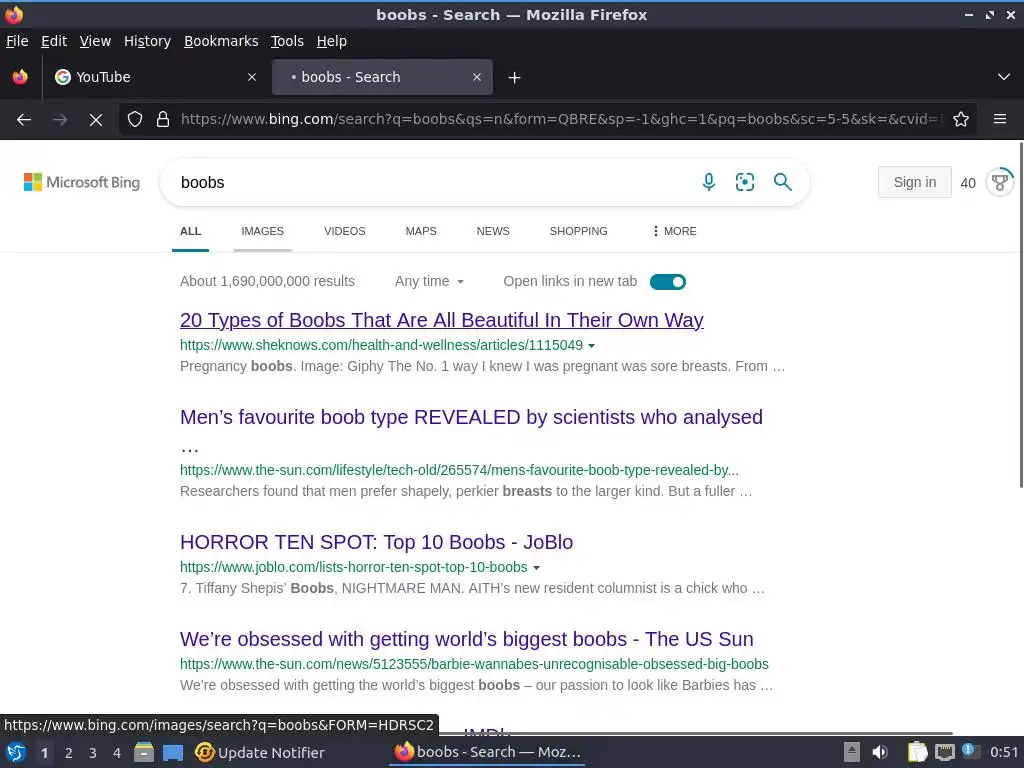Switch to workspace 2 in taskbar
Image resolution: width=1024 pixels, height=768 pixels.
[69, 753]
